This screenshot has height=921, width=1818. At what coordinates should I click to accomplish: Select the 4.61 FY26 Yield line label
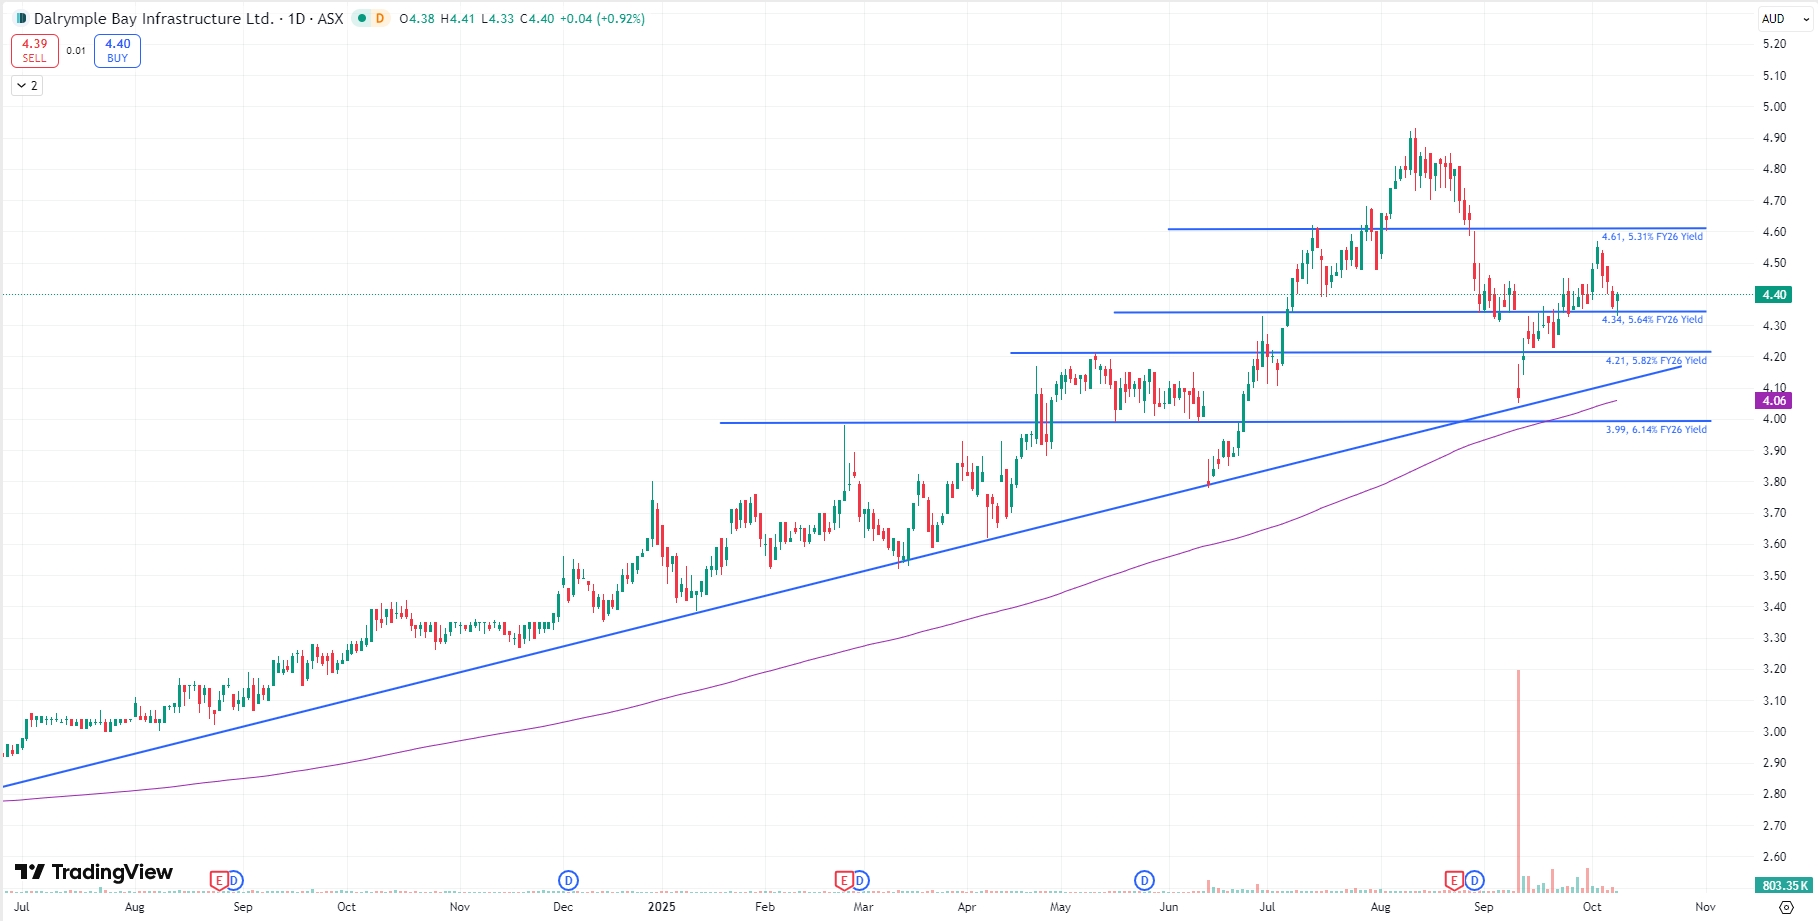(1652, 237)
